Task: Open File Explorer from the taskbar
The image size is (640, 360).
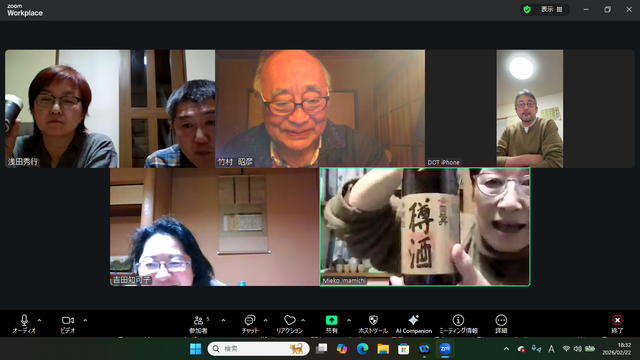Action: point(383,349)
